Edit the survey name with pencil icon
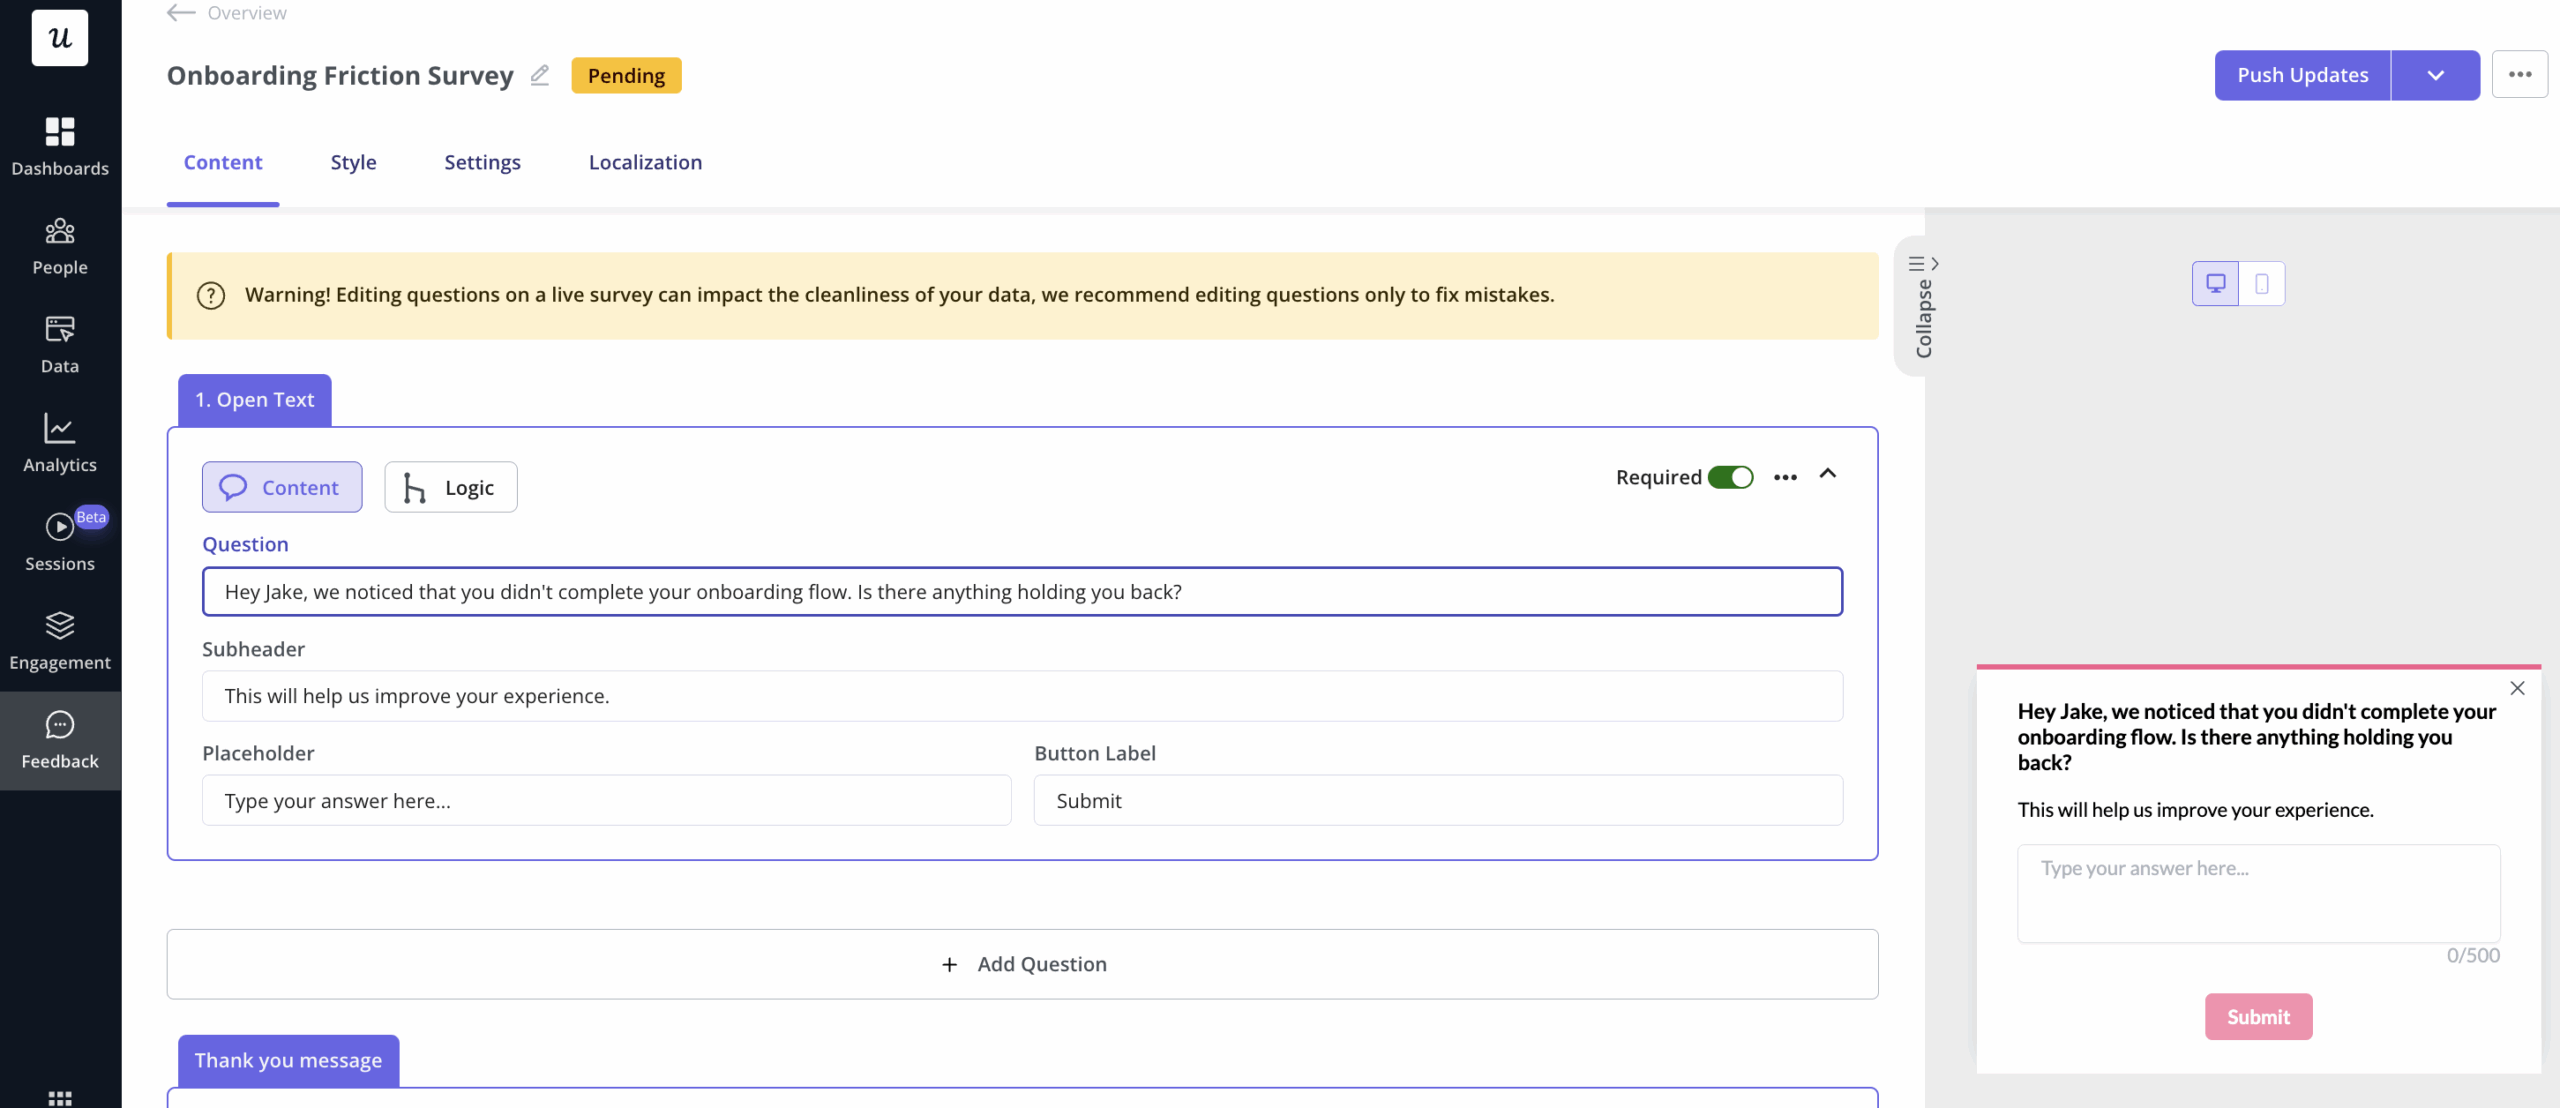Viewport: 2560px width, 1108px height. coord(540,75)
